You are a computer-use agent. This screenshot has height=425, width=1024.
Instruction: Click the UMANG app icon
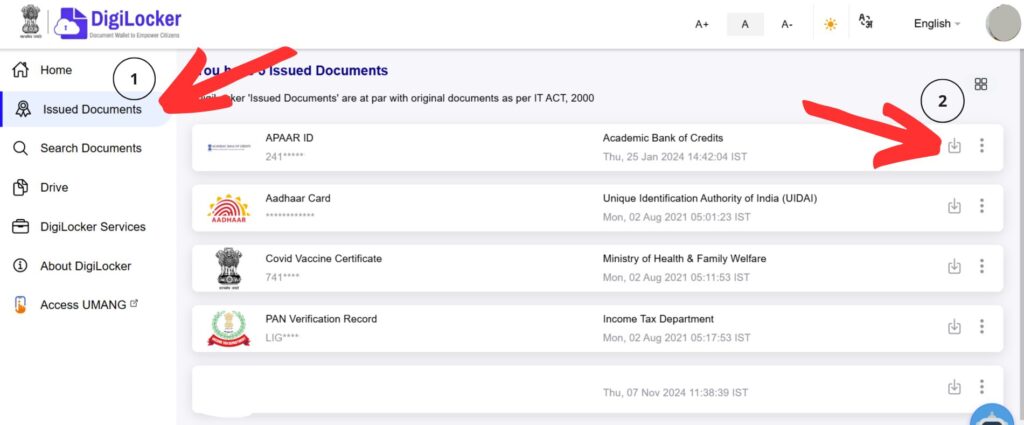pyautogui.click(x=21, y=305)
